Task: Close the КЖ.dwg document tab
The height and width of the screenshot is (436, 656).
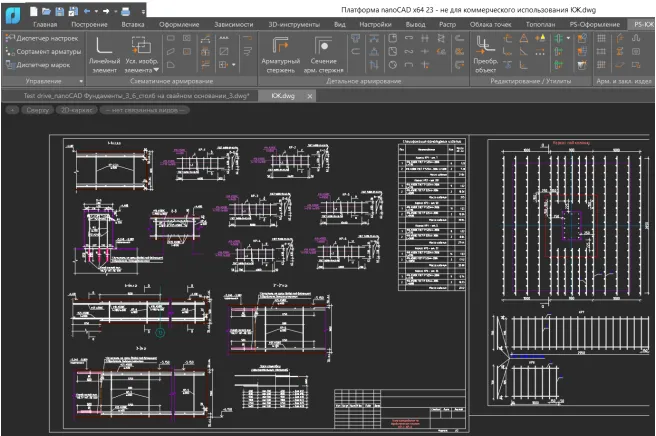Action: 312,94
